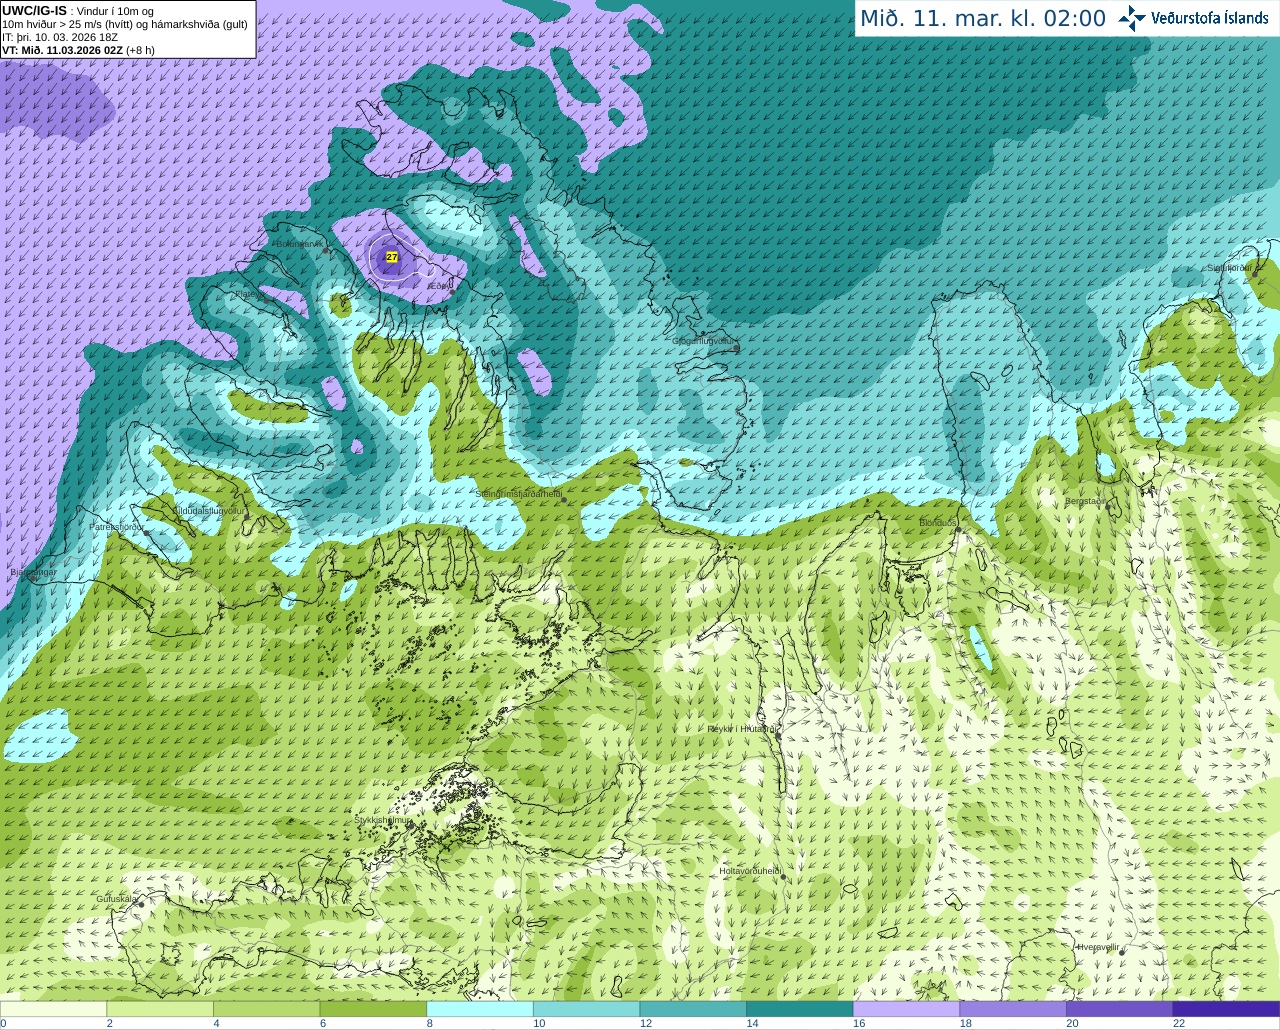Click the 8 value on the legend scale
Viewport: 1280px width, 1030px height.
429,1023
